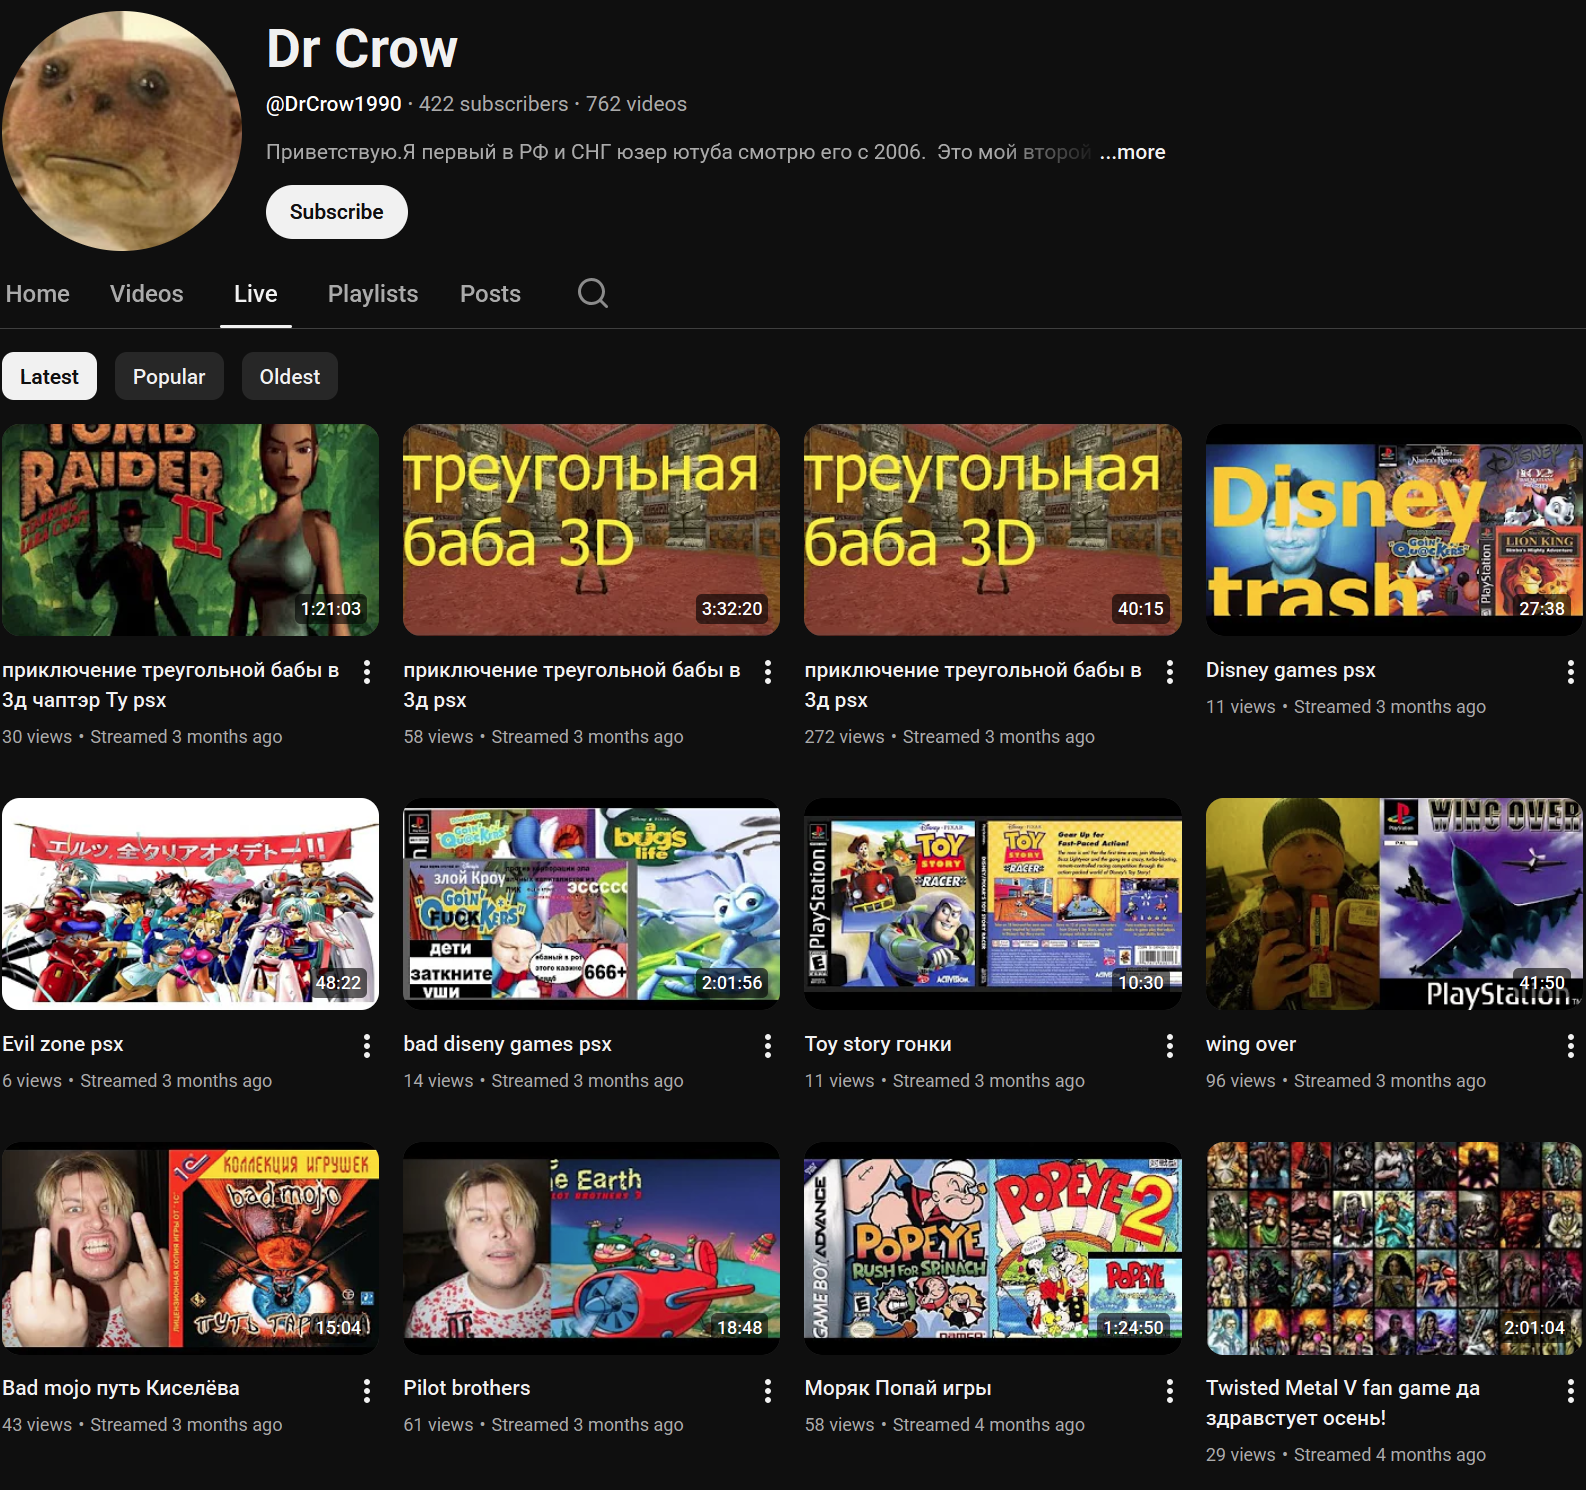Open the Disney trash thumbnail
The width and height of the screenshot is (1586, 1490).
[1394, 530]
